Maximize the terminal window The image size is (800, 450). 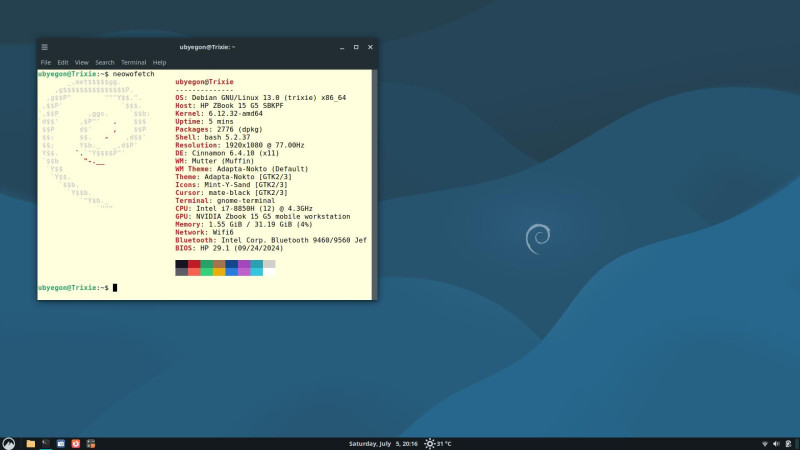point(356,47)
